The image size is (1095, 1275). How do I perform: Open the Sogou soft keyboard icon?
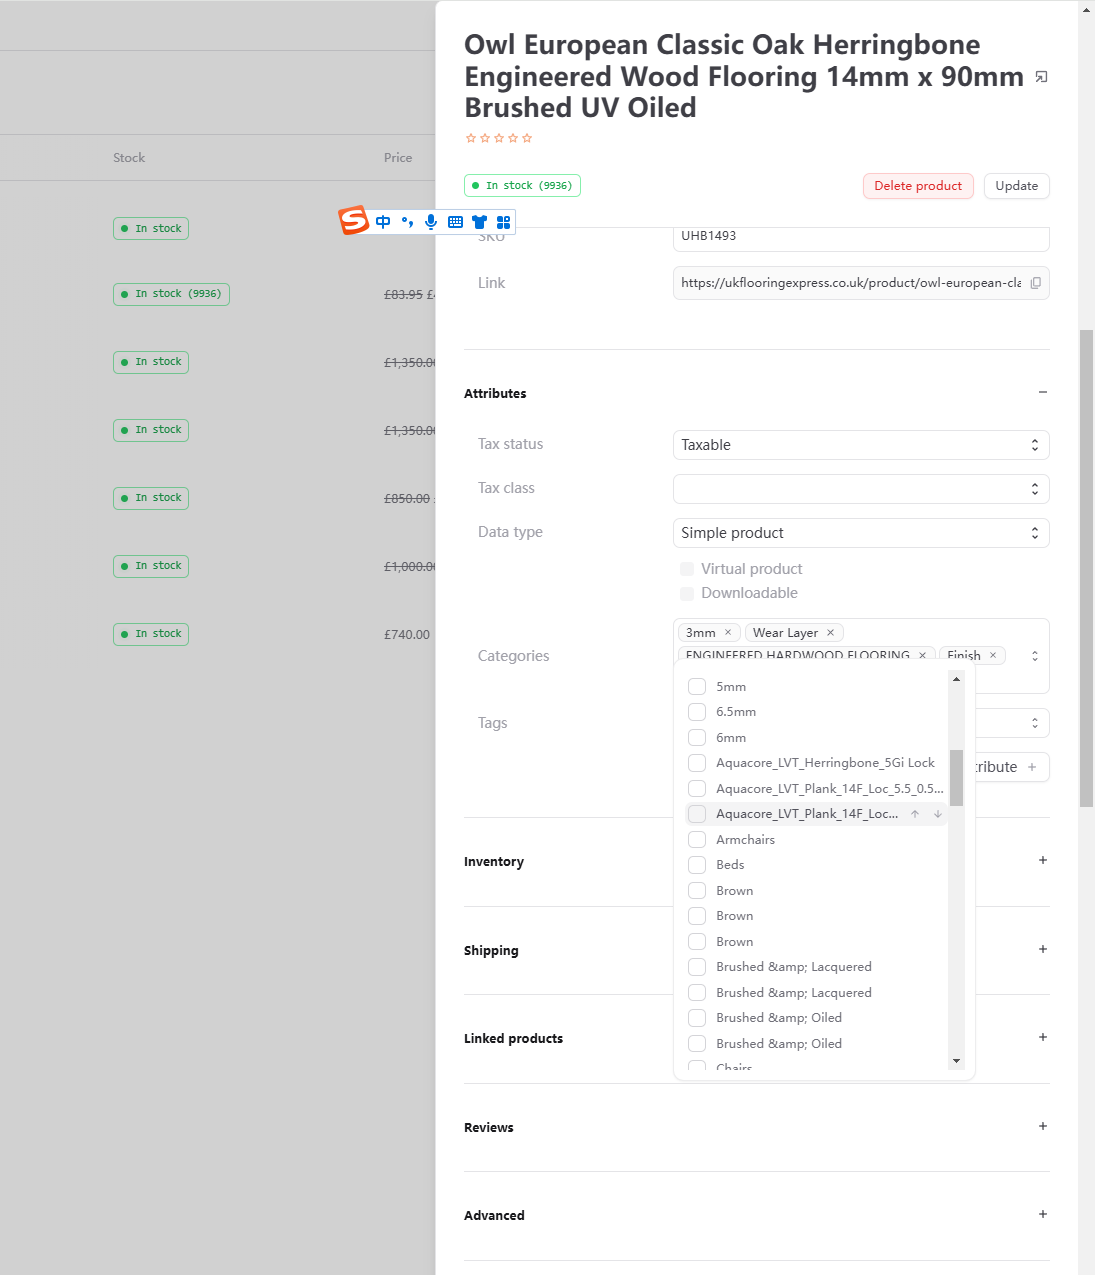pos(455,222)
